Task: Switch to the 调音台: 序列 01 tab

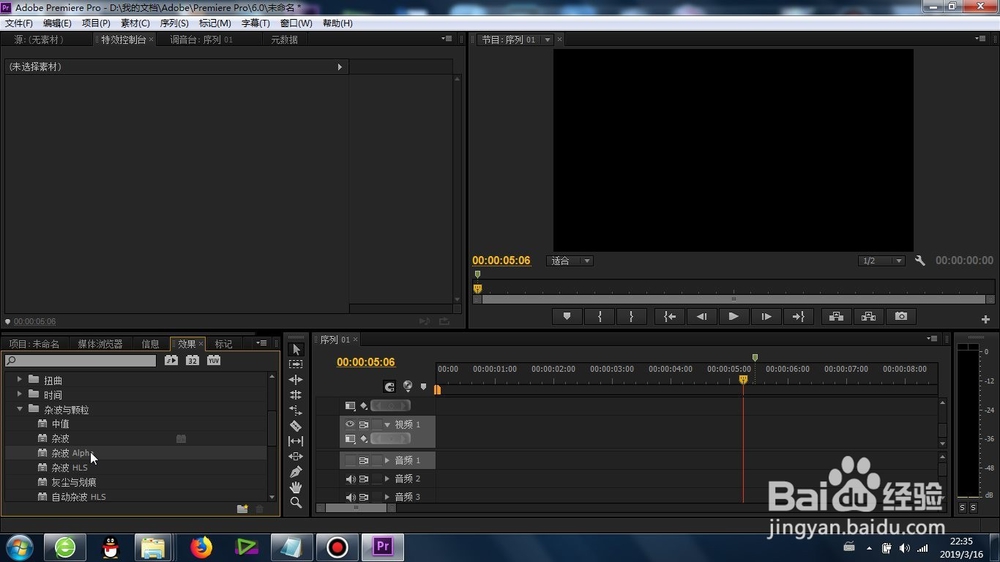Action: tap(202, 40)
